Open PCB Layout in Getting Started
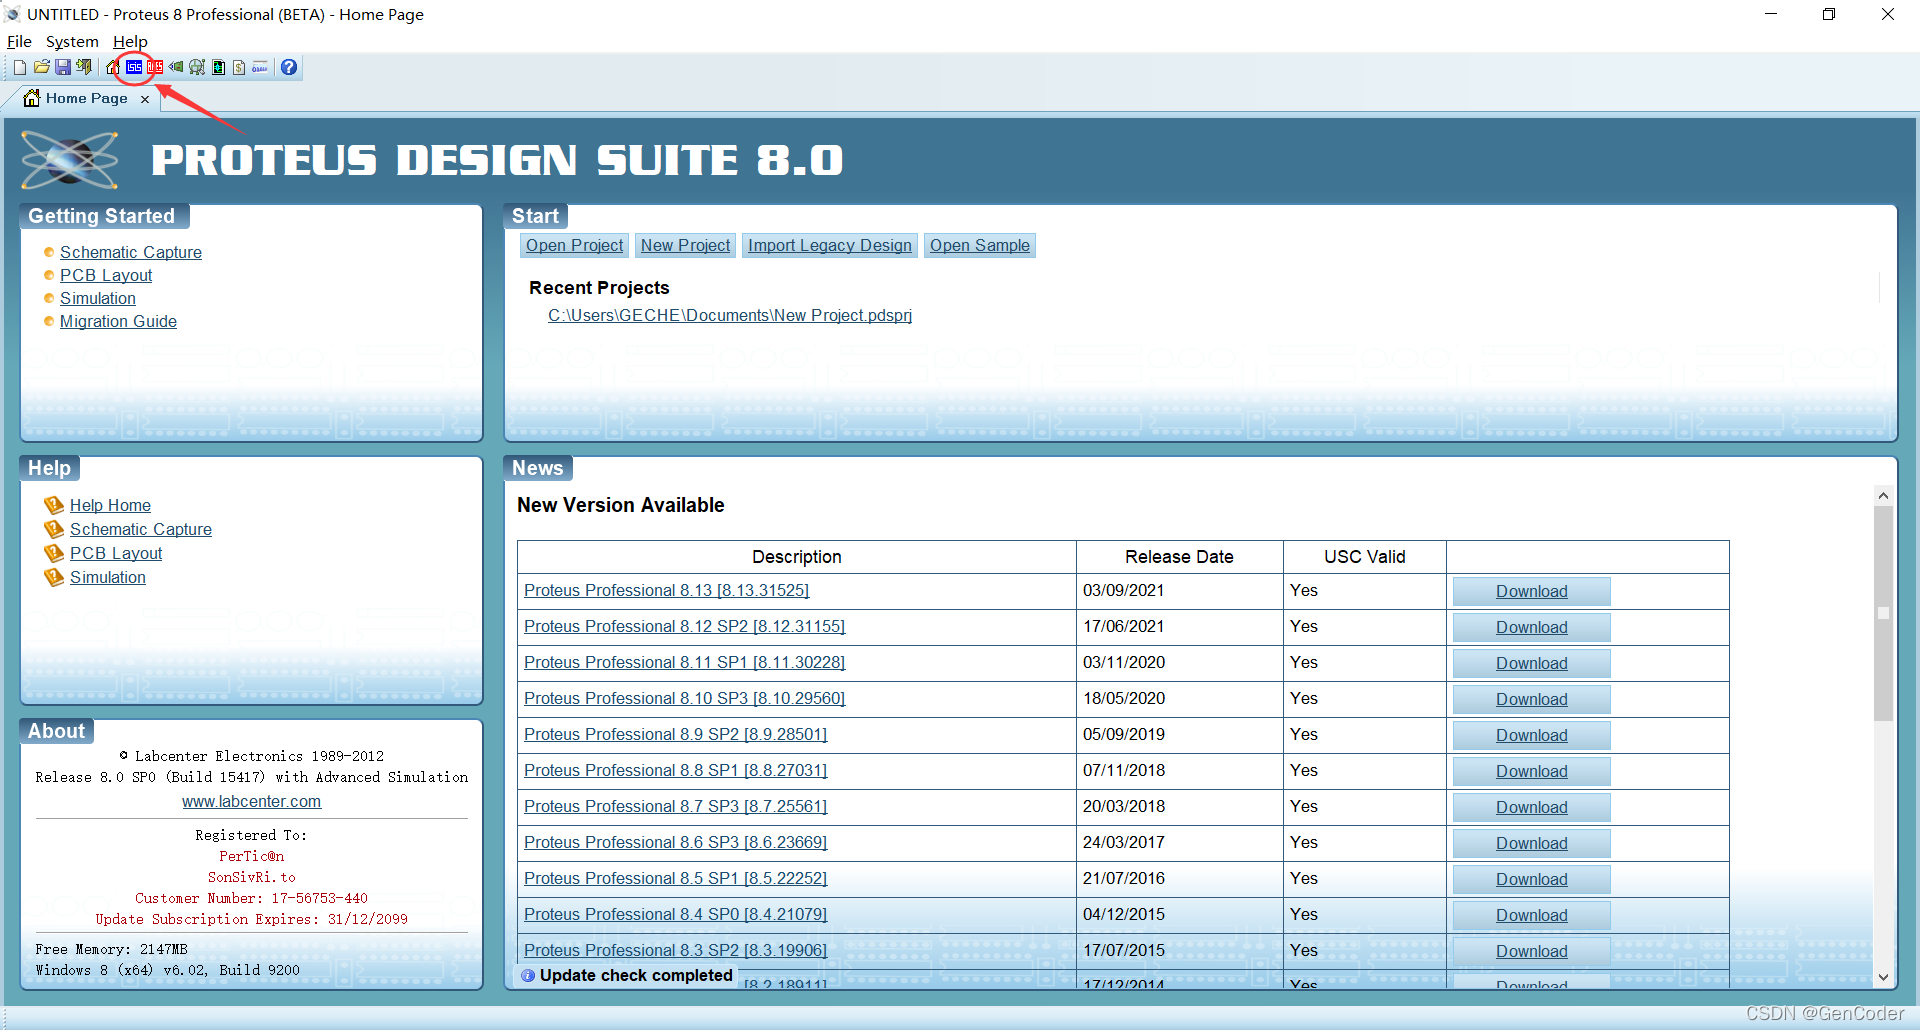 (x=106, y=275)
